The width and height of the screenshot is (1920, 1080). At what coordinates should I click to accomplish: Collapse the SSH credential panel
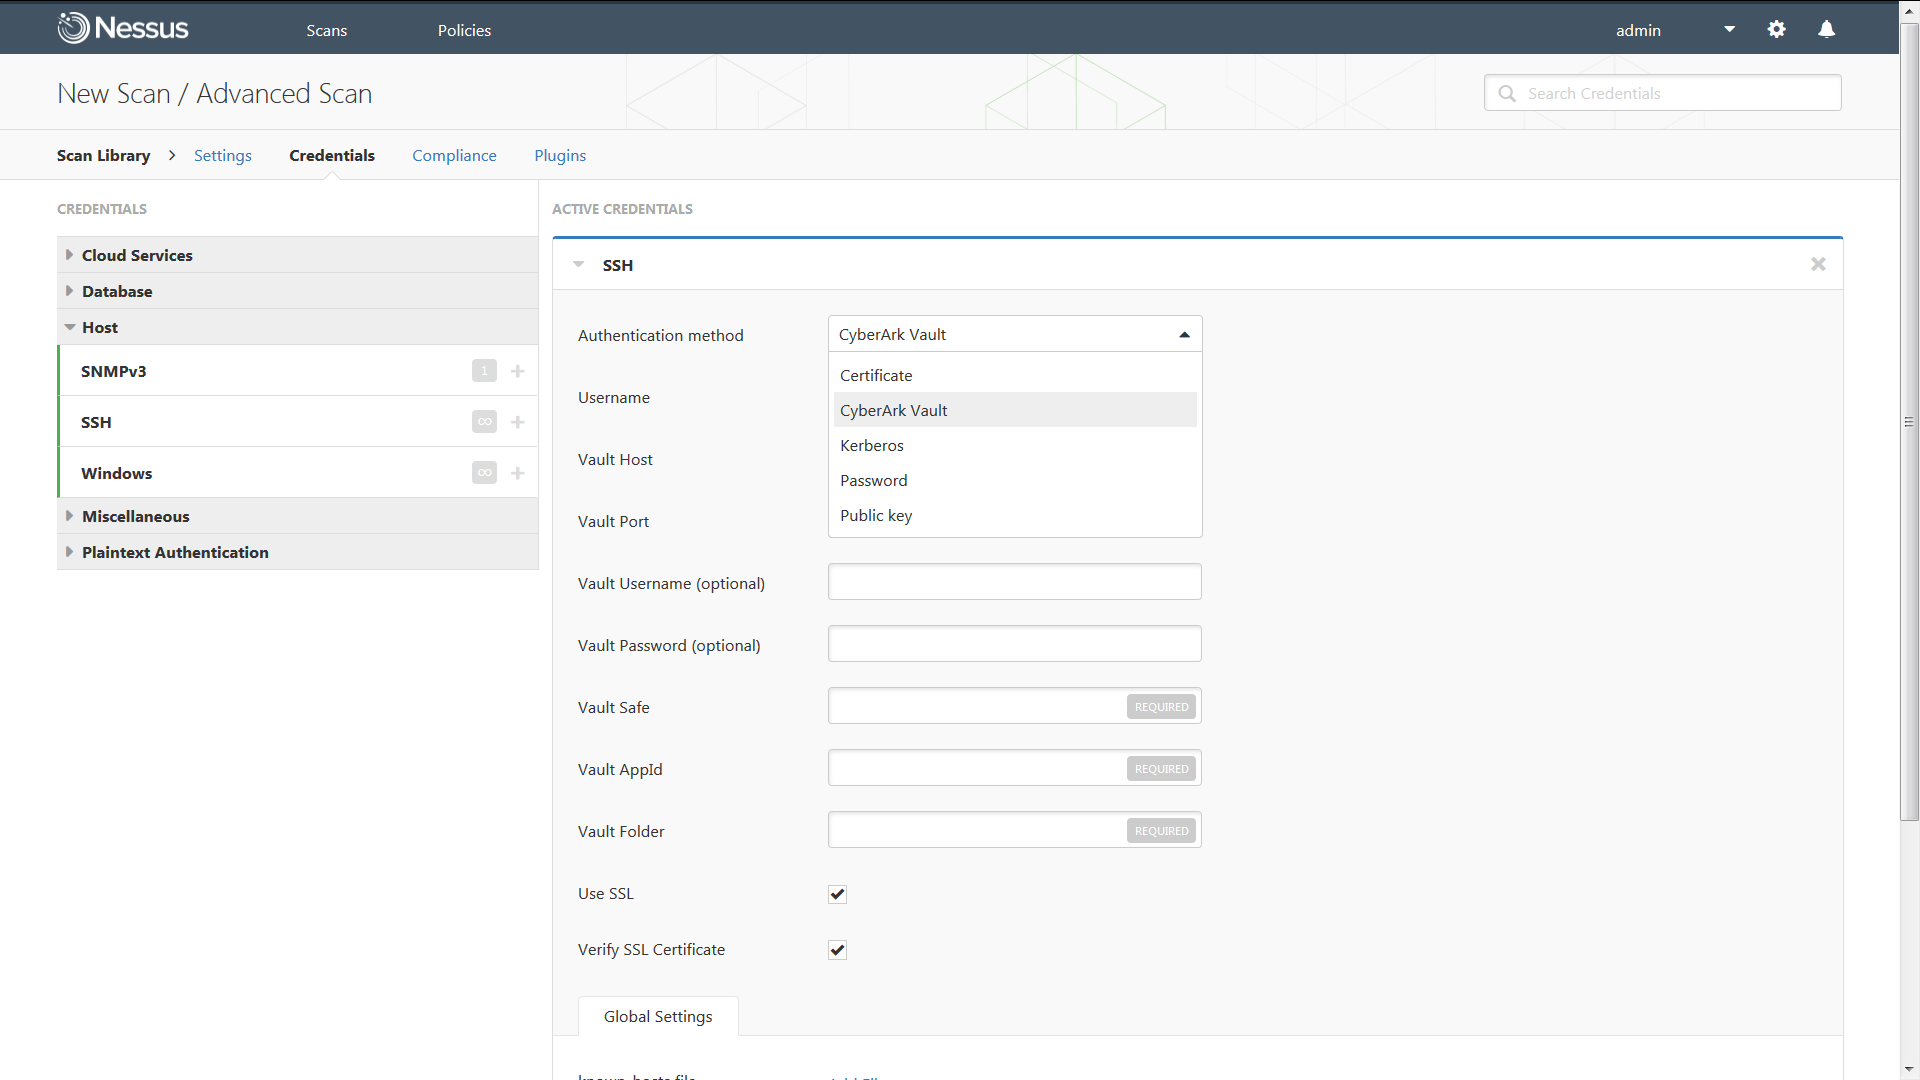tap(578, 265)
